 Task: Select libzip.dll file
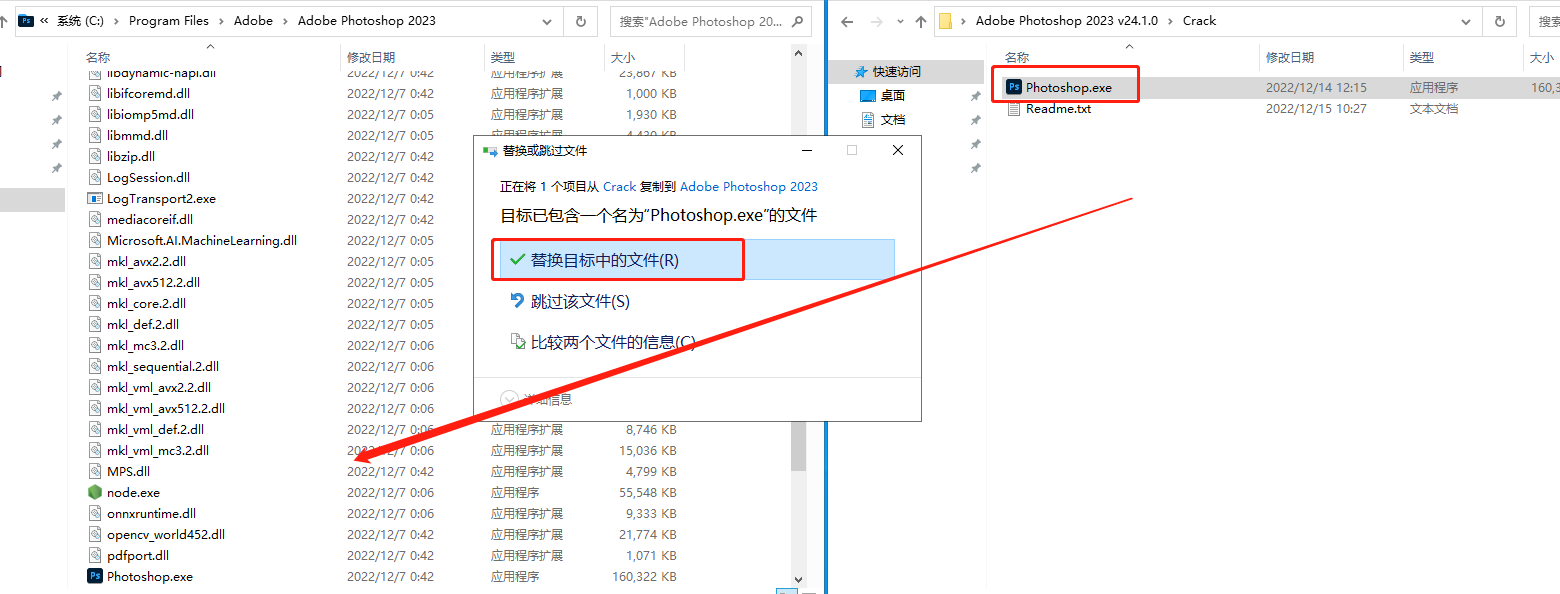point(130,156)
